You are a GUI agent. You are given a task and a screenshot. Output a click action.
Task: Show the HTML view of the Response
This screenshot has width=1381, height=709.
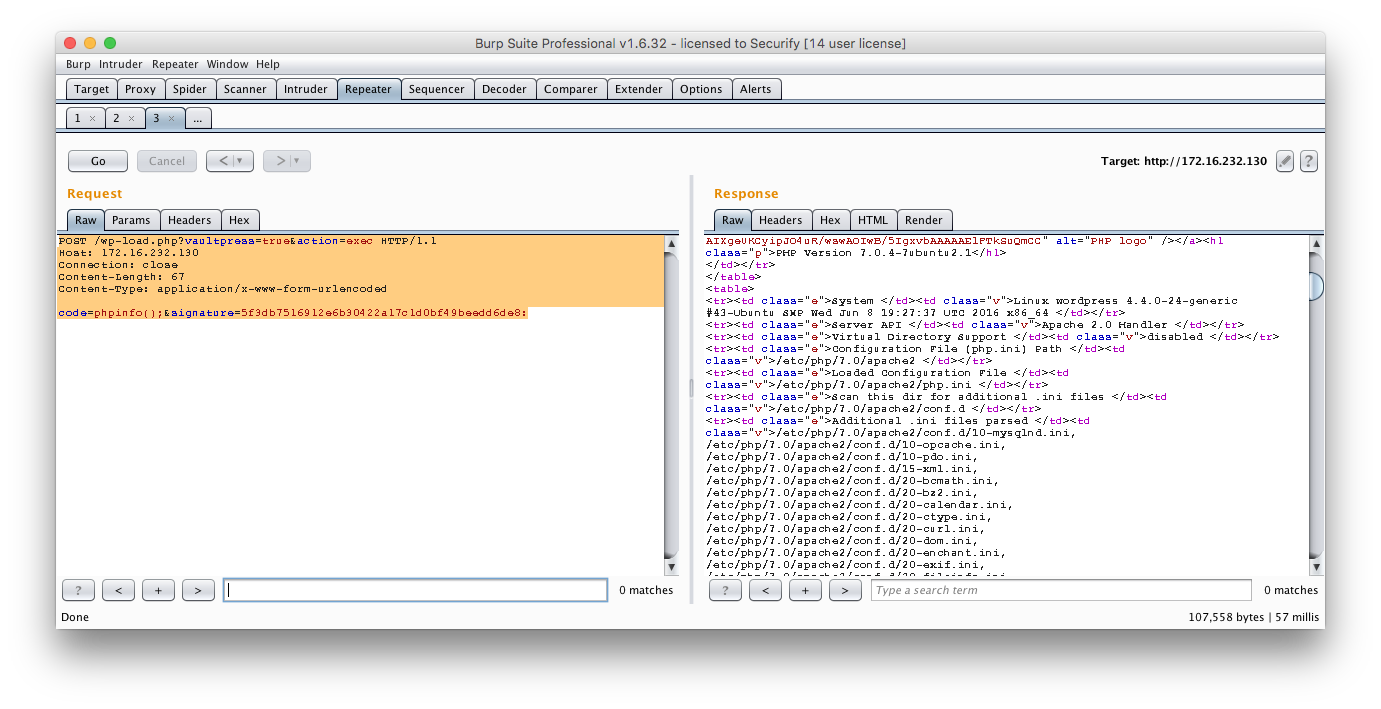[873, 220]
